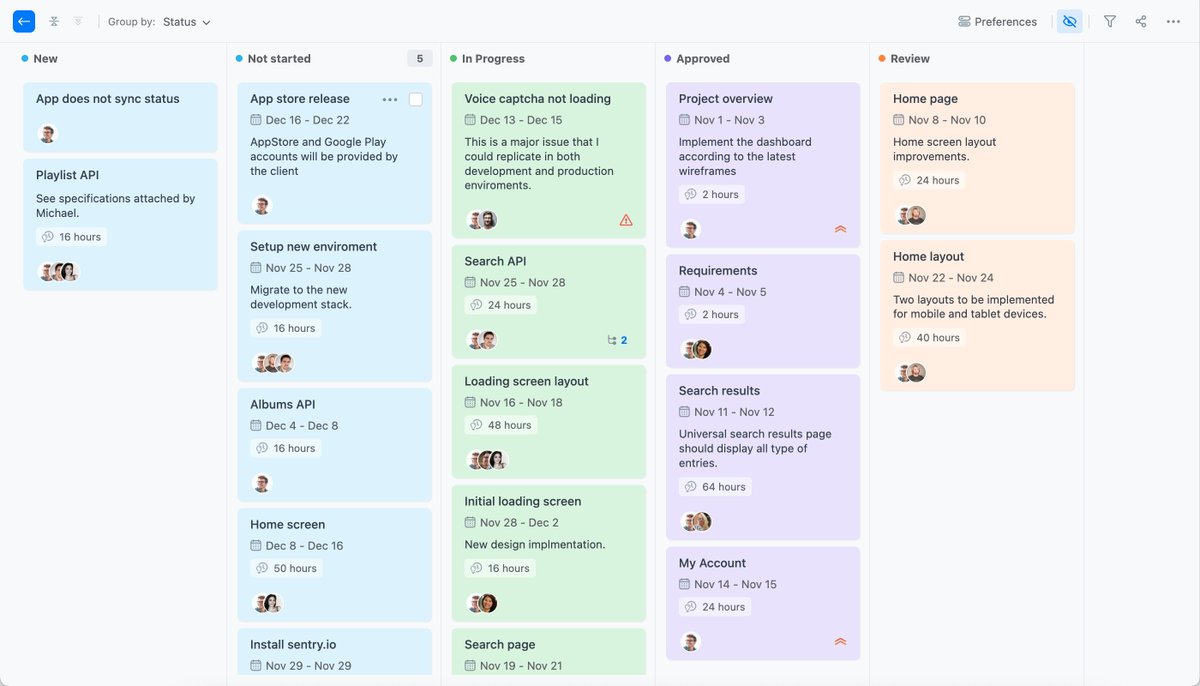
Task: Click the Review column header
Action: point(910,59)
